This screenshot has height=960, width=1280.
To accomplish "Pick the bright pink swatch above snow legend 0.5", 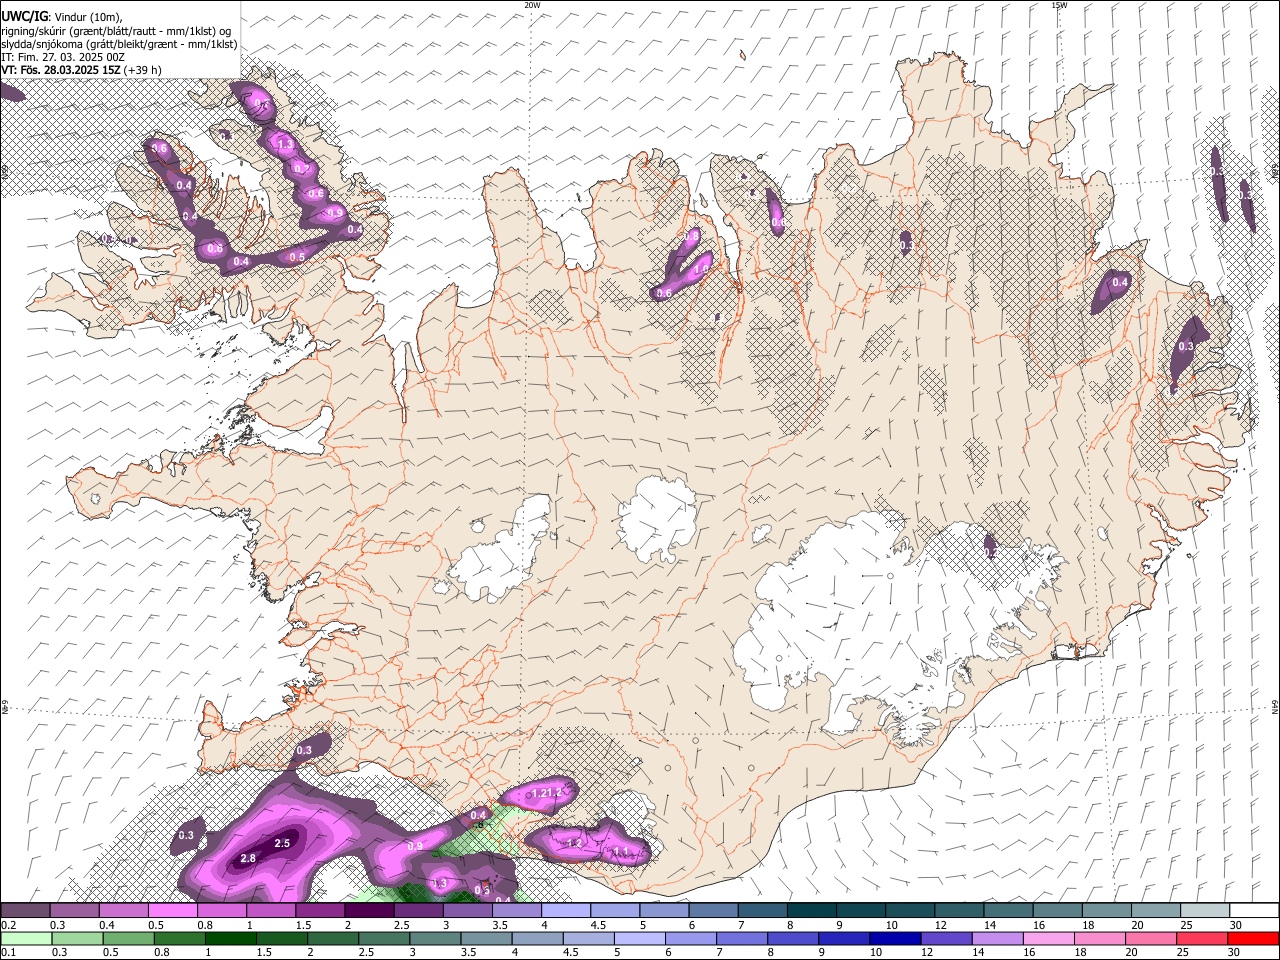I will 173,911.
